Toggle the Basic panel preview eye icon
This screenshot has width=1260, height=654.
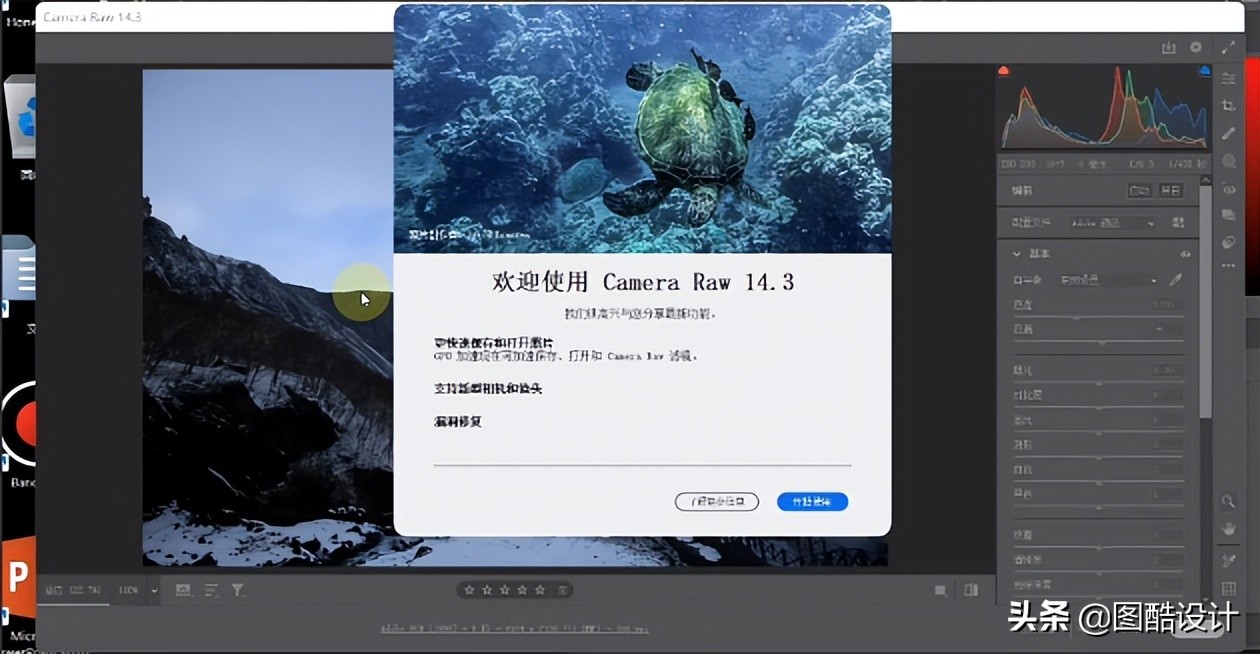(1186, 253)
